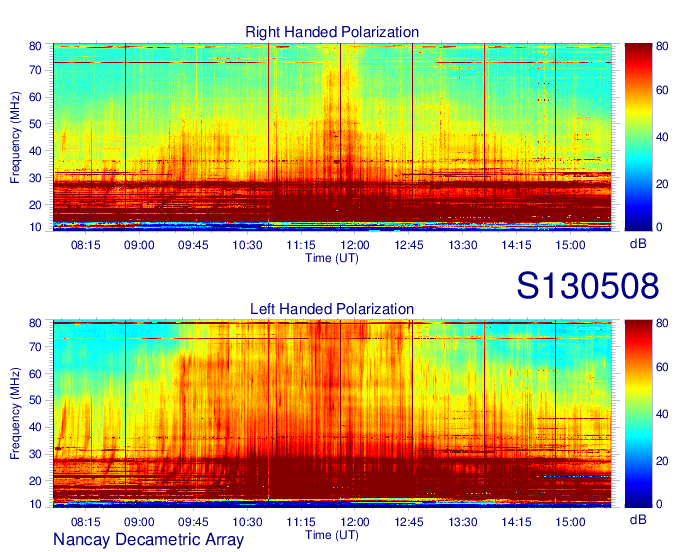Viewport: 680px width, 552px height.
Task: Click the 14:15 time tick under Left Handed plot
Action: coord(516,522)
